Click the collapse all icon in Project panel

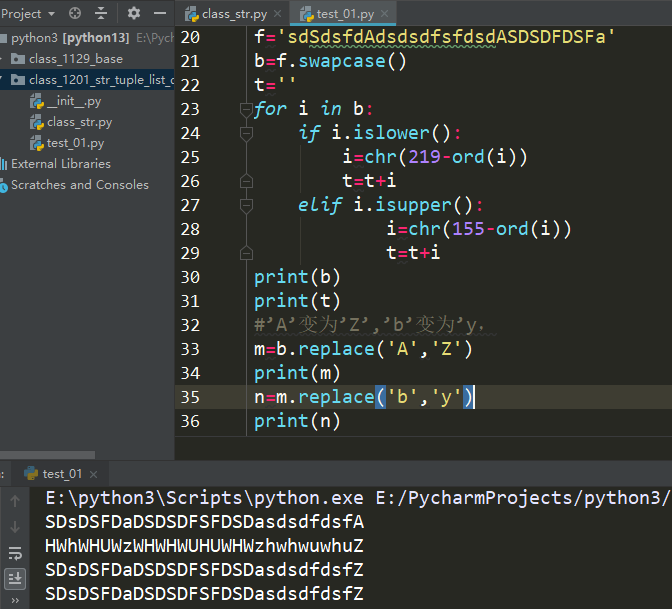[x=101, y=14]
